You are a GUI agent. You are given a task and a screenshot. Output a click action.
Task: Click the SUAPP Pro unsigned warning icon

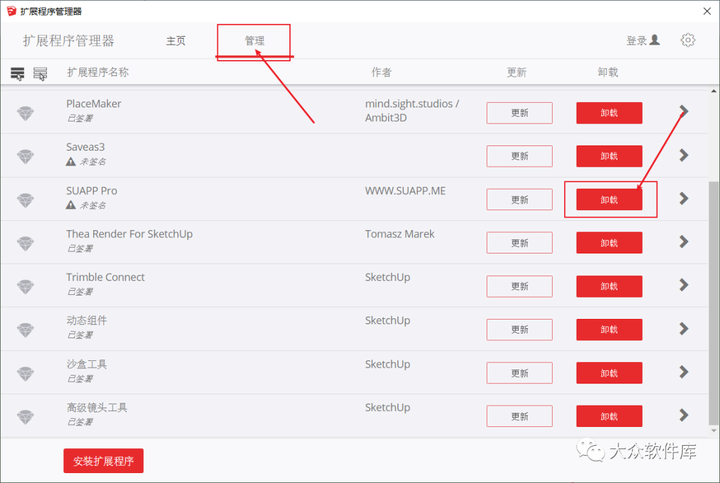pyautogui.click(x=71, y=205)
